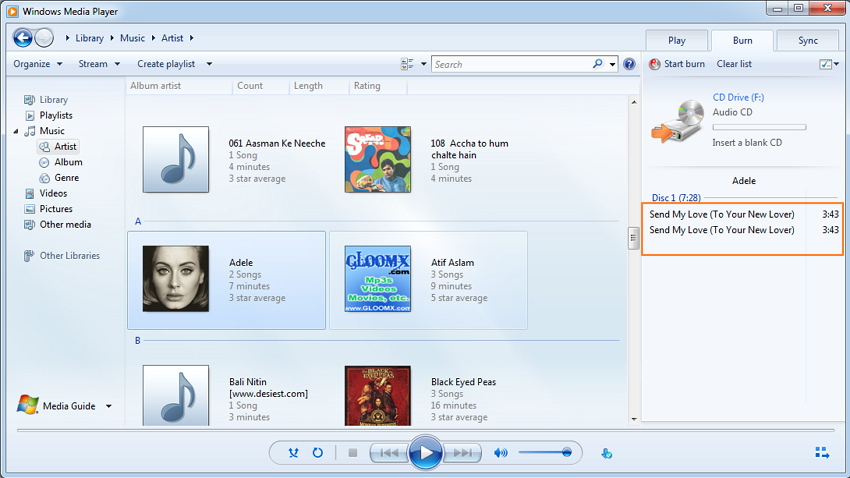Open the Help question-mark icon
Screen dimensions: 850x478
pyautogui.click(x=629, y=64)
